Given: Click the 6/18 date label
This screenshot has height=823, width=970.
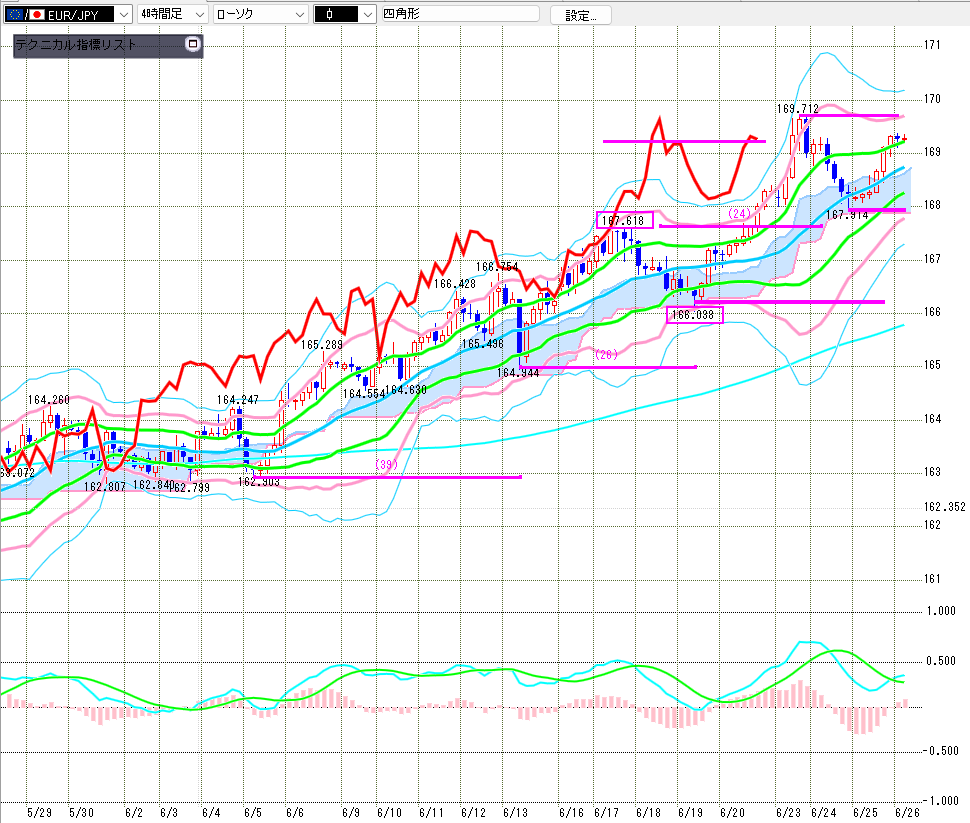Looking at the screenshot, I should coord(648,812).
